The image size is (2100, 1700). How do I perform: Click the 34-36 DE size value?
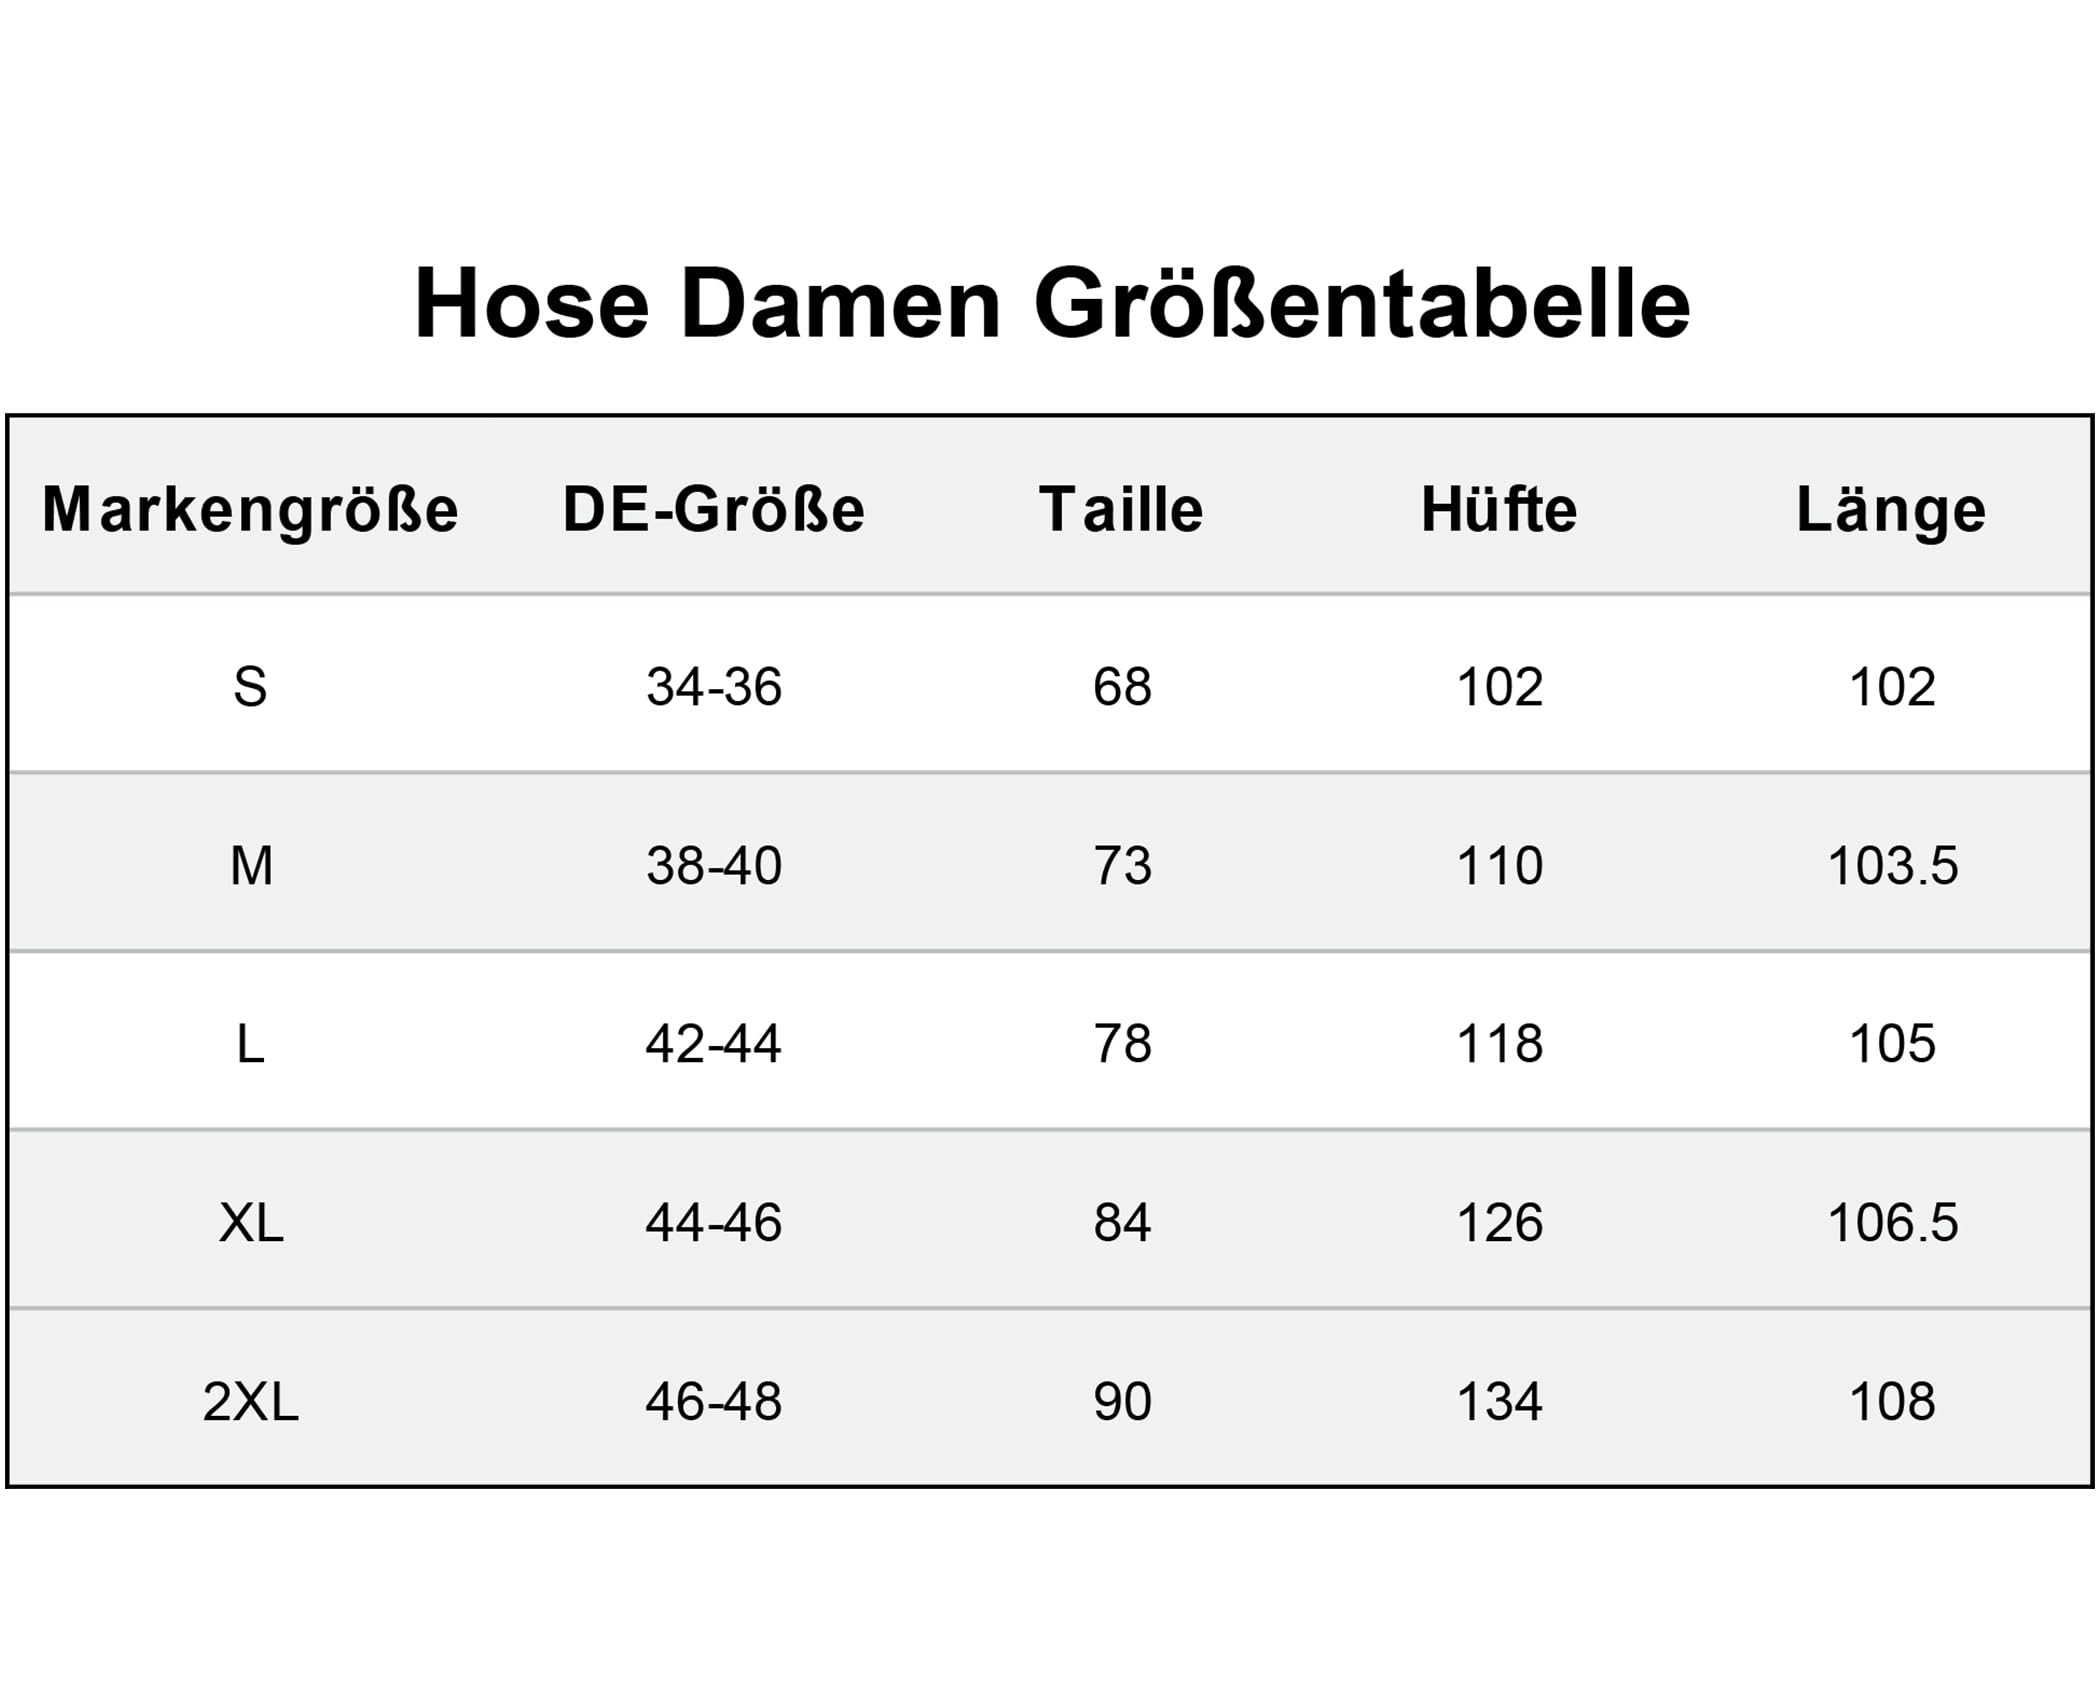[713, 688]
